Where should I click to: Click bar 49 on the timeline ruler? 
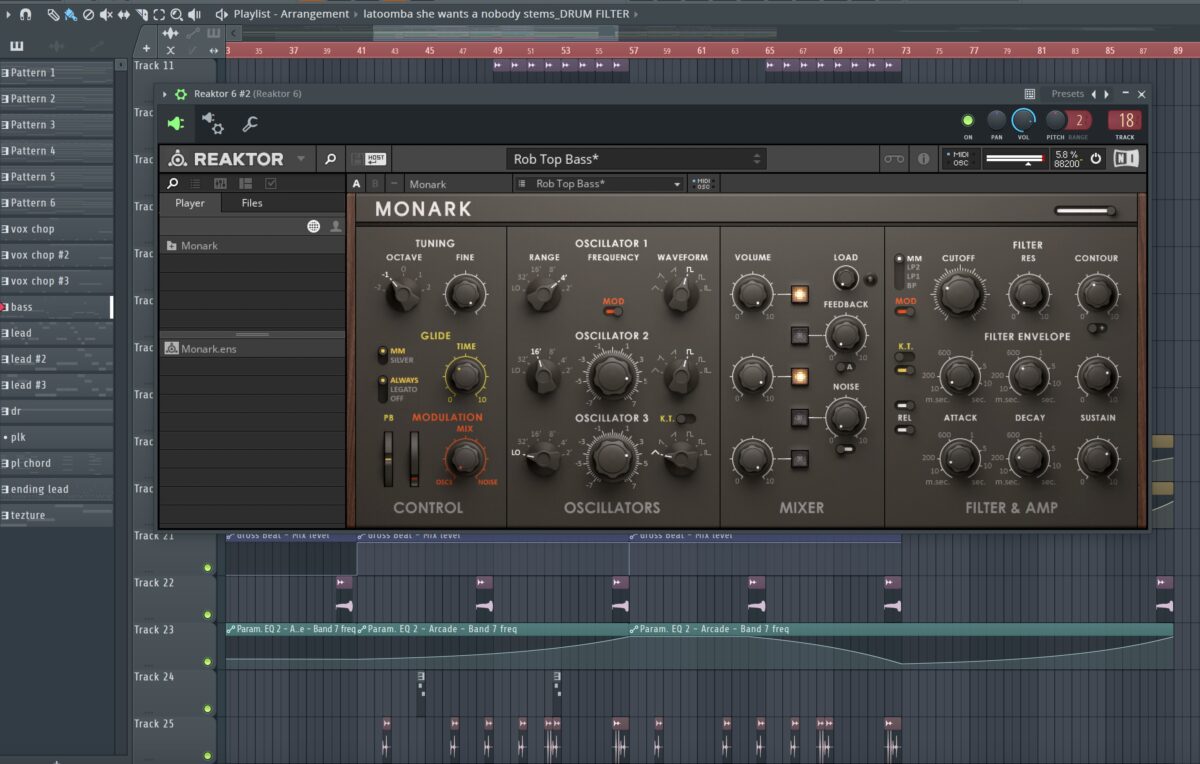(497, 50)
